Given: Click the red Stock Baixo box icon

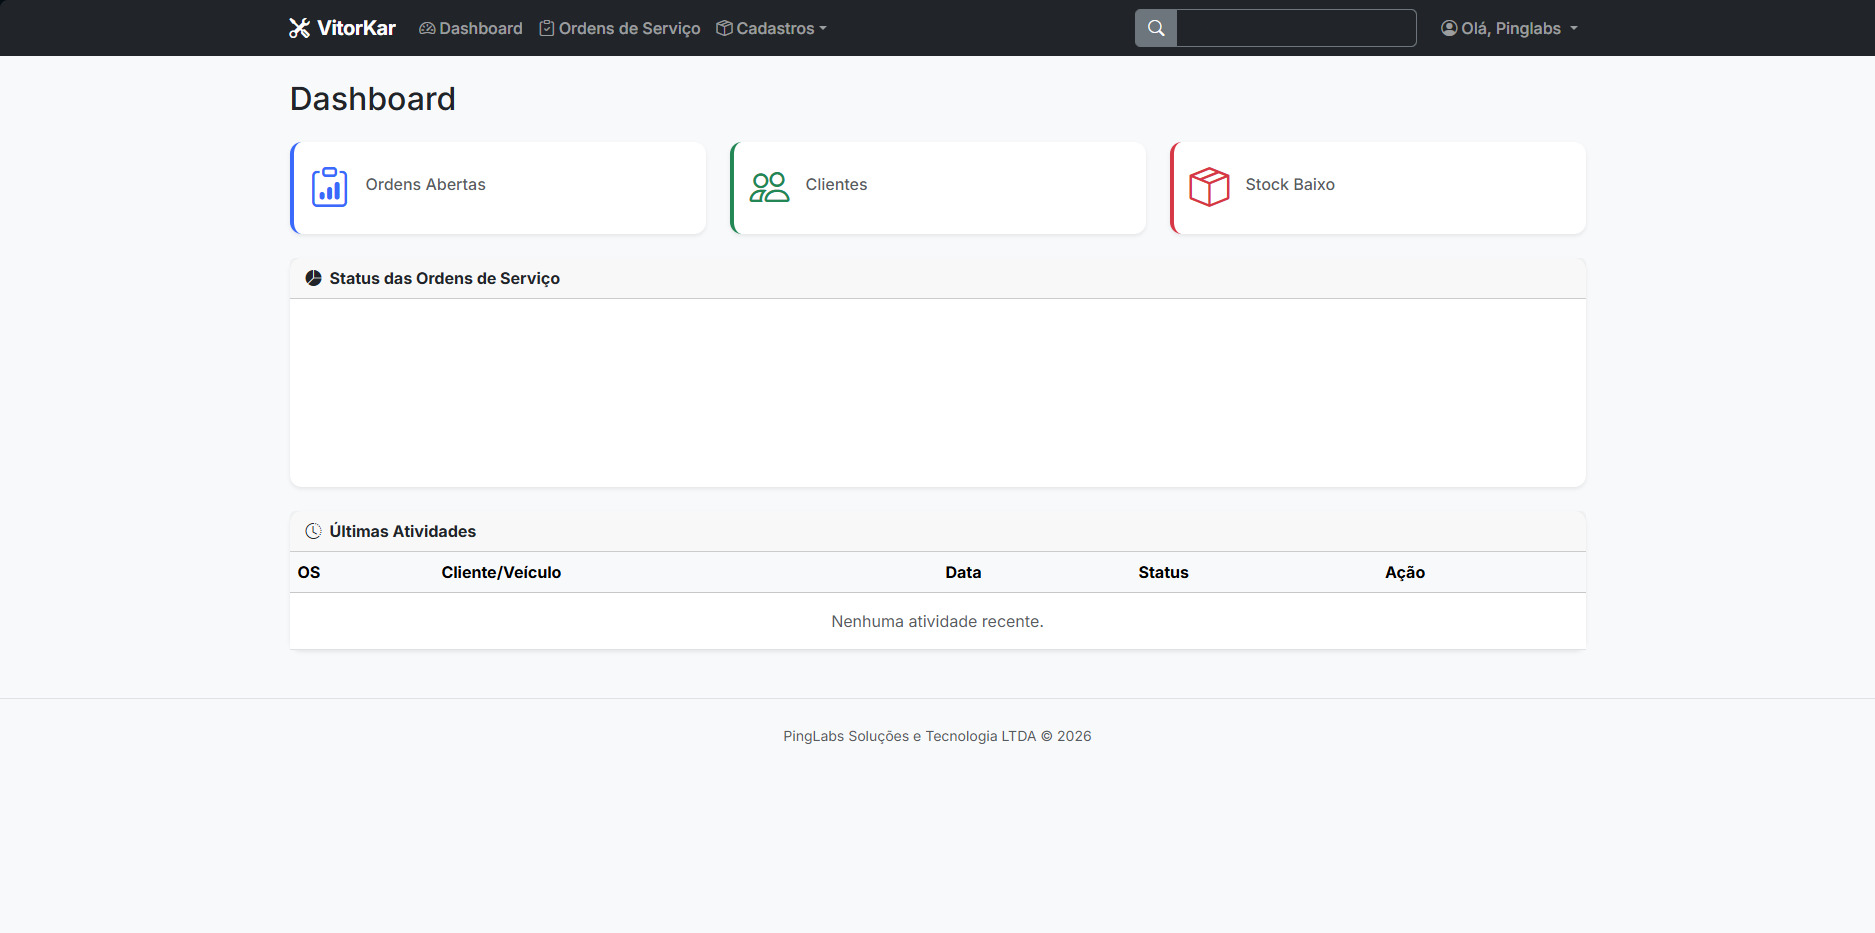Looking at the screenshot, I should click(x=1208, y=187).
